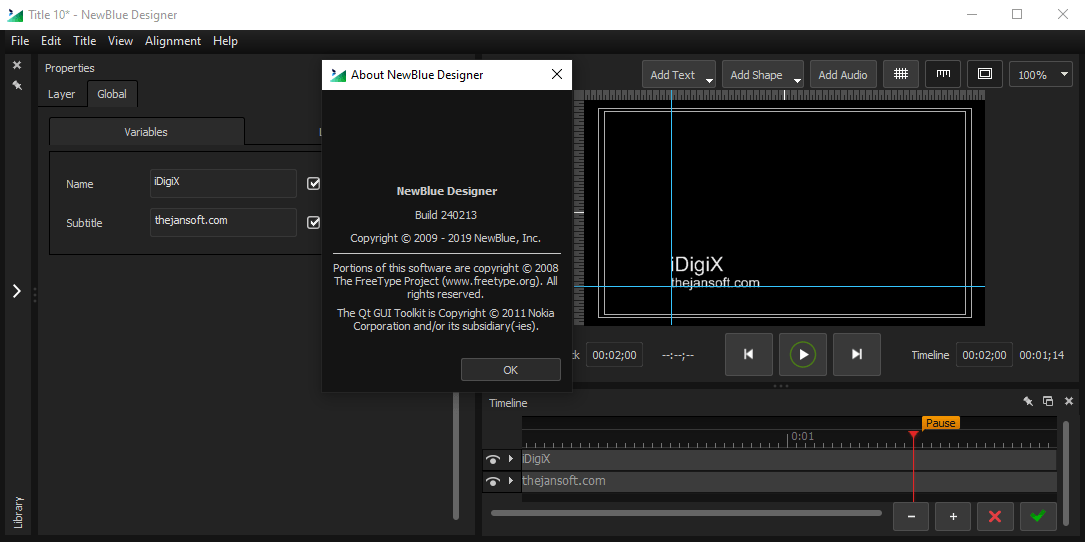The width and height of the screenshot is (1085, 542).
Task: Toggle the Subtitle variable checkbox
Action: (314, 222)
